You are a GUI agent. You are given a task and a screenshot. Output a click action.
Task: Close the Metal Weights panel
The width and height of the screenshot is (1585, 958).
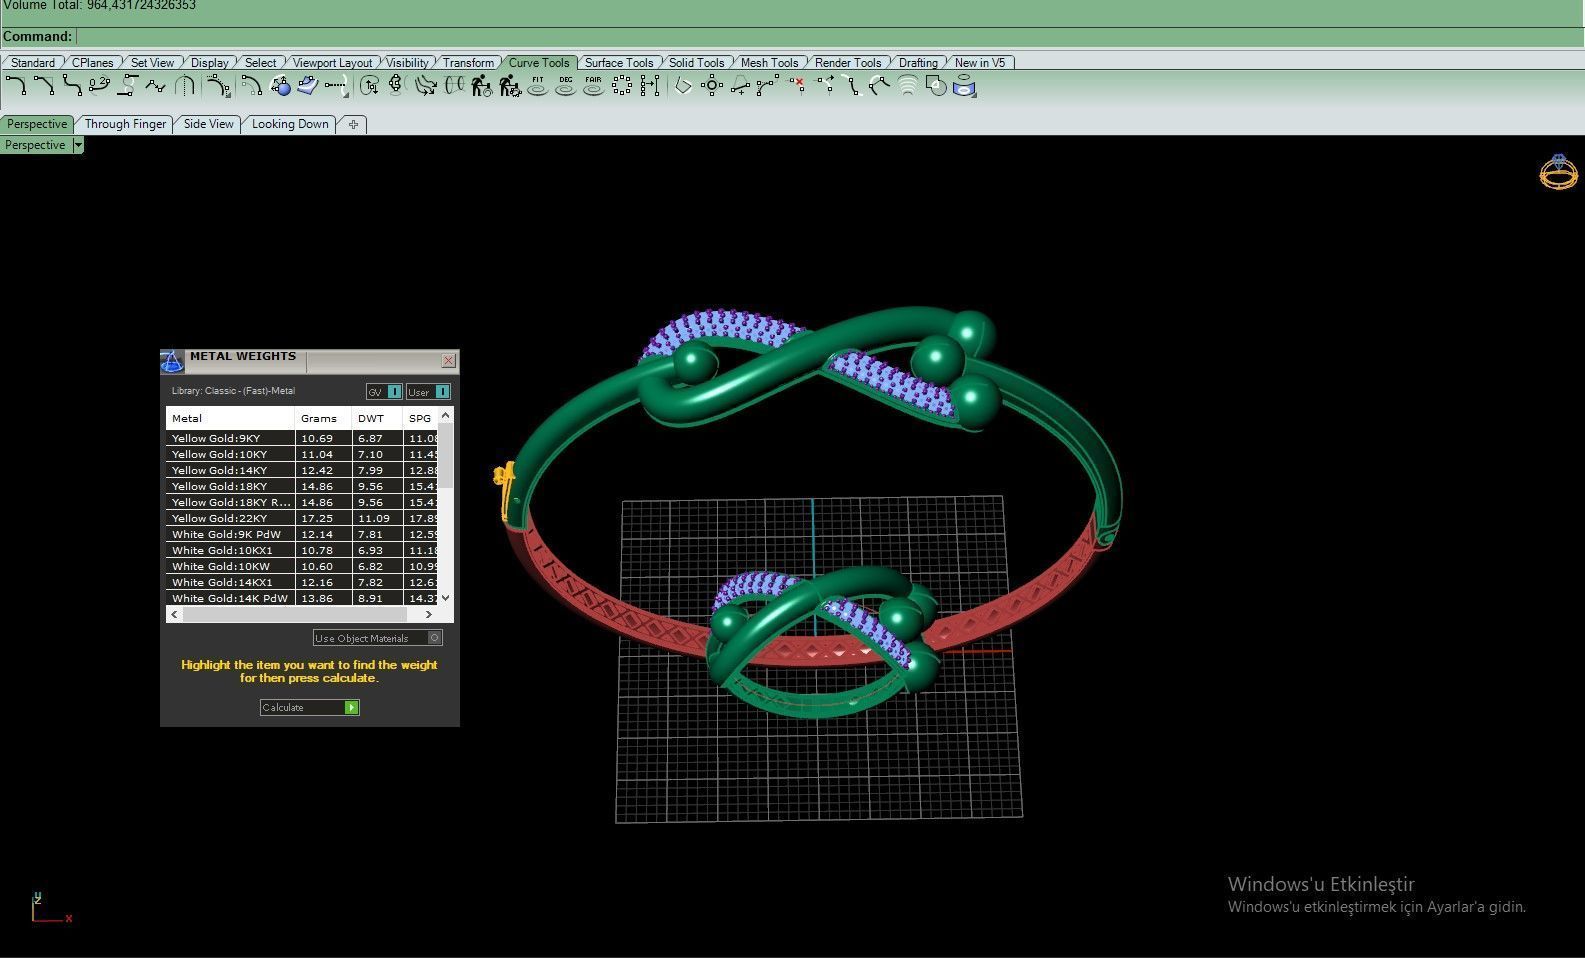(x=448, y=360)
